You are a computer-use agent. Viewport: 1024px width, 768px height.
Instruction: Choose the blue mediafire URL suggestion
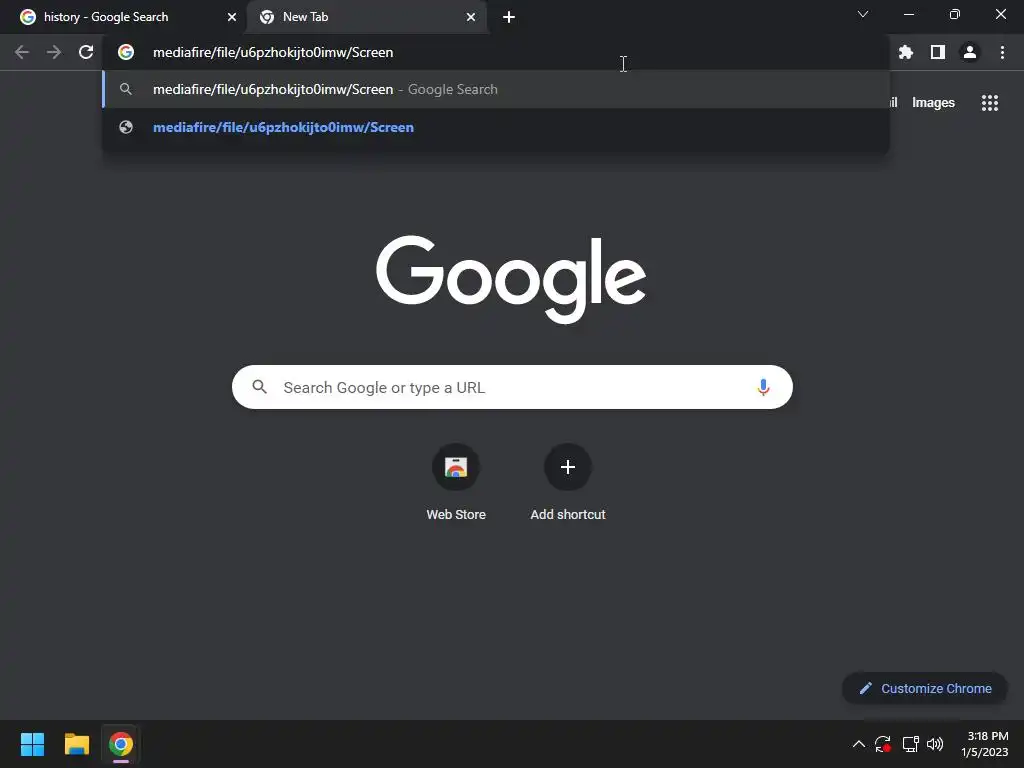click(x=496, y=127)
